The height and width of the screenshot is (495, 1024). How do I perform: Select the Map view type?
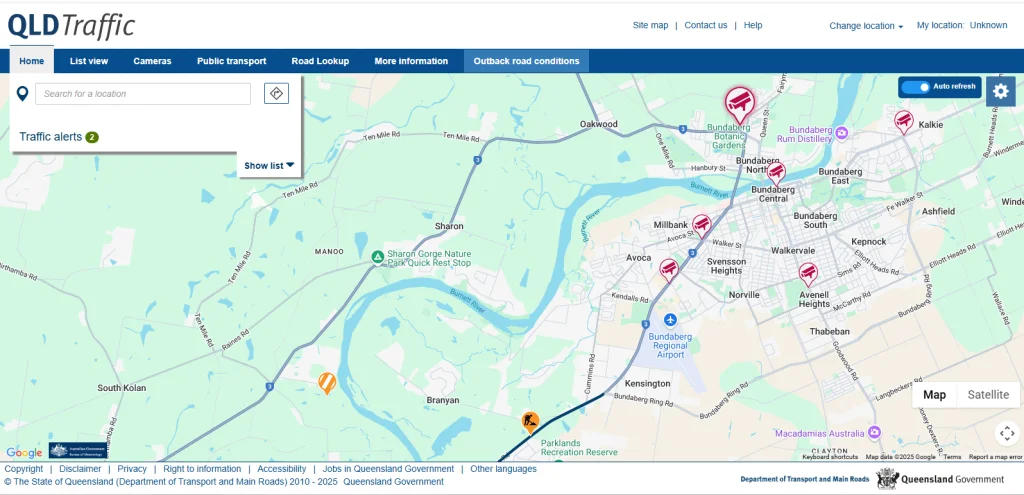tap(934, 395)
